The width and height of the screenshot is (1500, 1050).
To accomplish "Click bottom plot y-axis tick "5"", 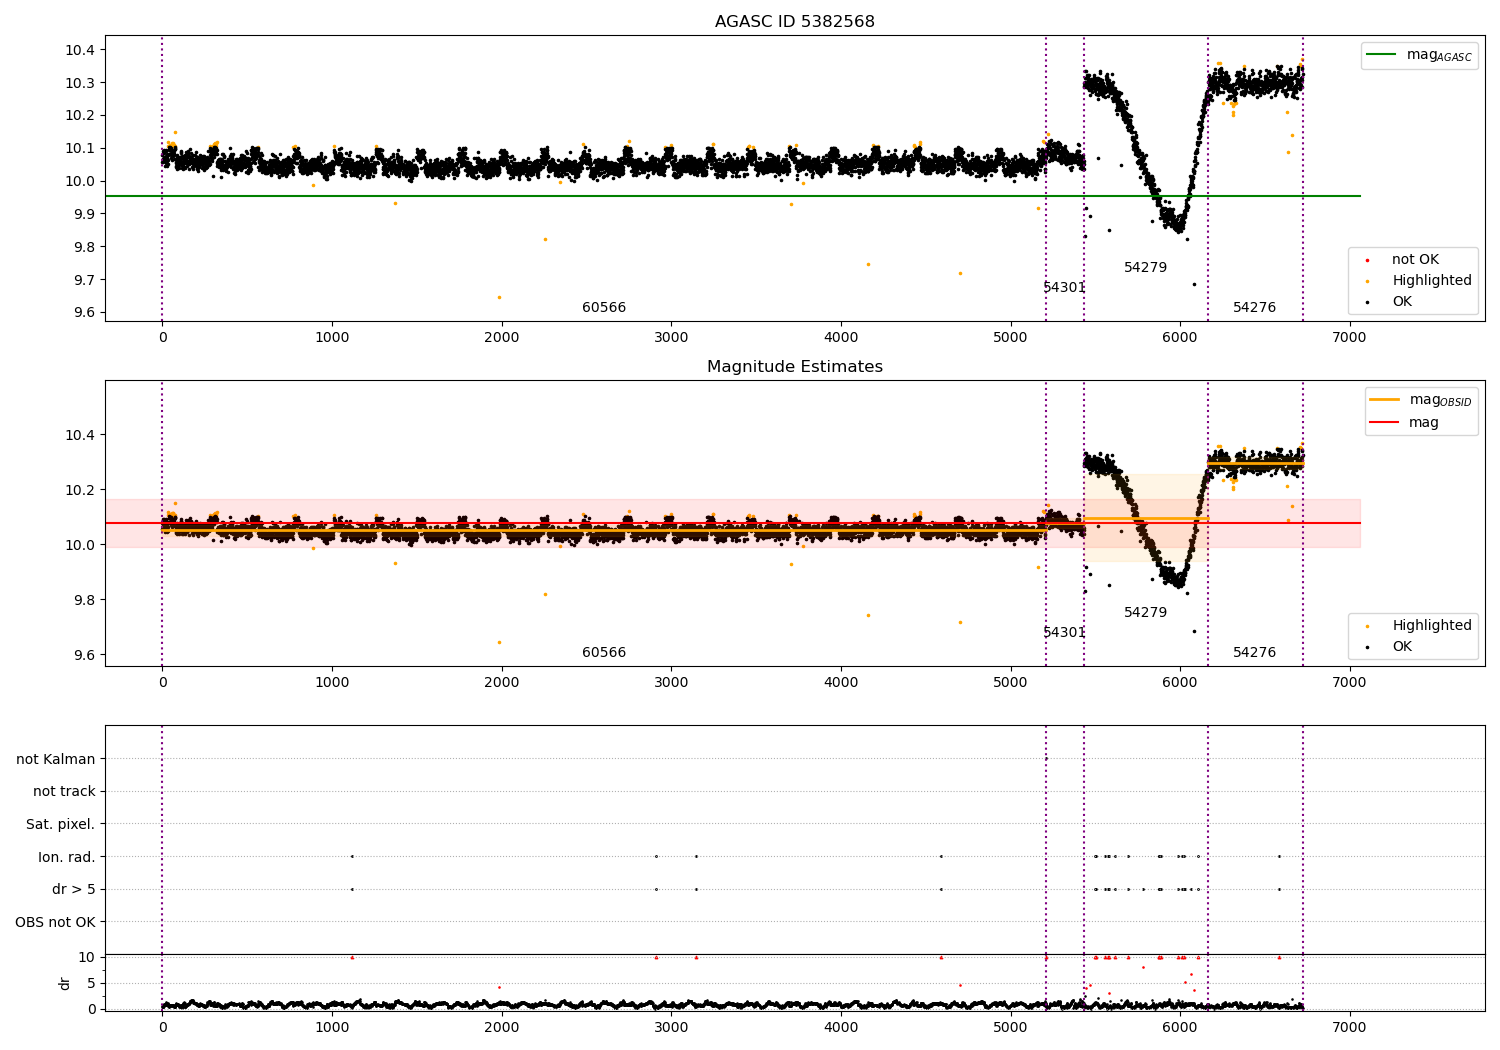I will 92,984.
